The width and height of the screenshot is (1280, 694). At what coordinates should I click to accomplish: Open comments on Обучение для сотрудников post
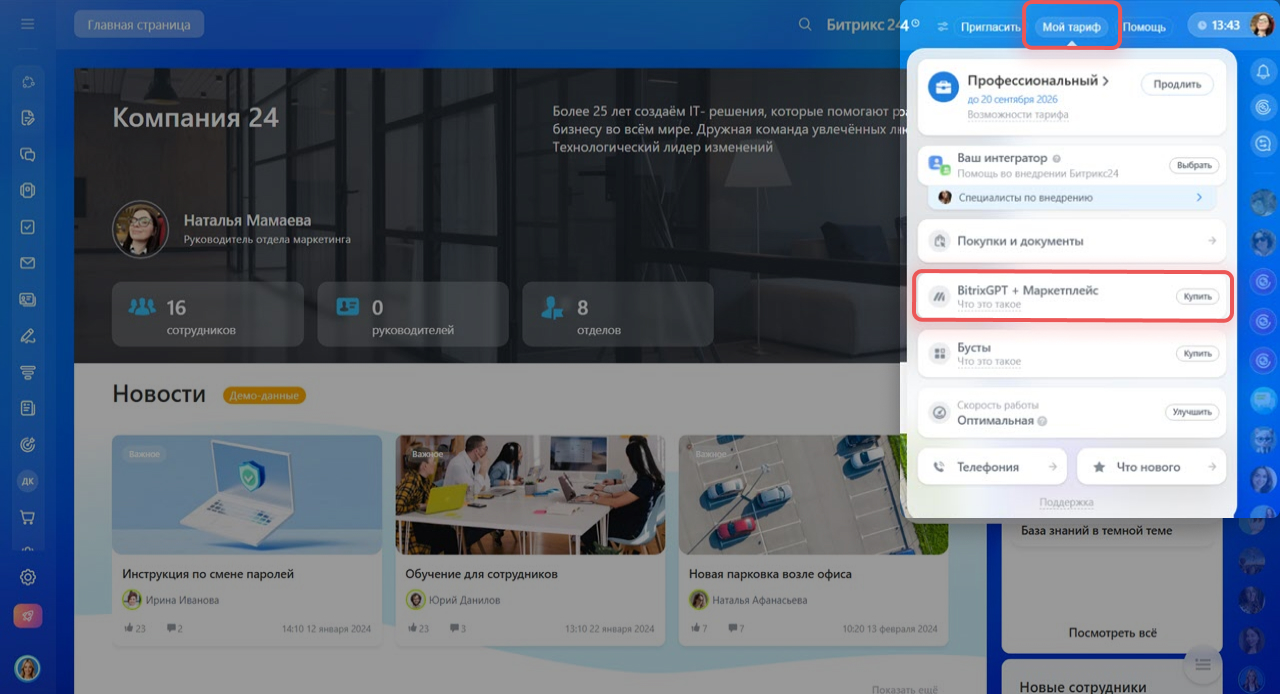pyautogui.click(x=456, y=628)
